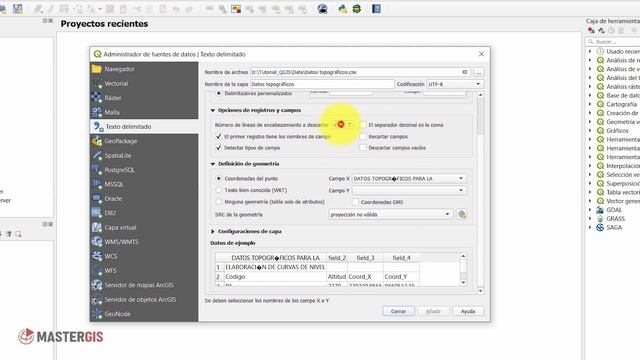
Task: Click the help book icon in toolbar
Action: click(x=376, y=9)
